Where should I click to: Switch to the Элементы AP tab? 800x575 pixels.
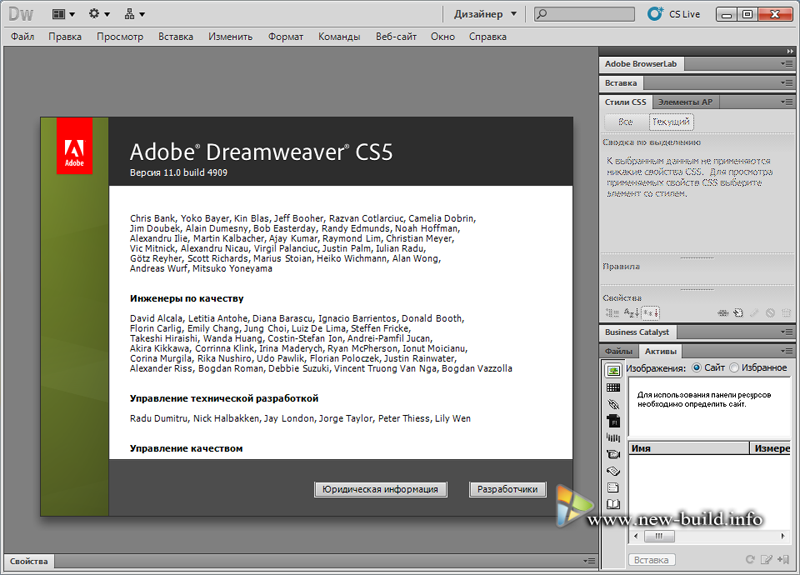(685, 102)
